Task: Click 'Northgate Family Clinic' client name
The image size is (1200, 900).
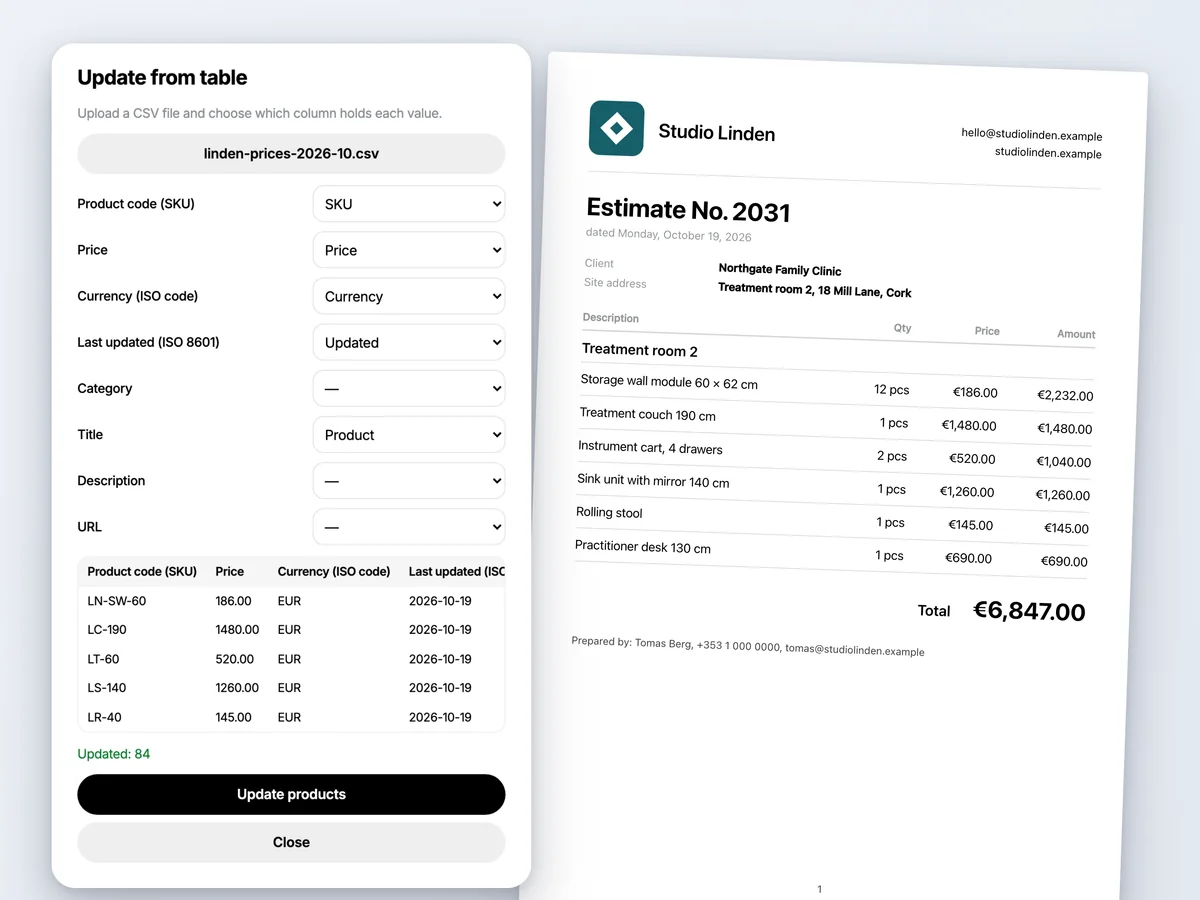Action: coord(780,270)
